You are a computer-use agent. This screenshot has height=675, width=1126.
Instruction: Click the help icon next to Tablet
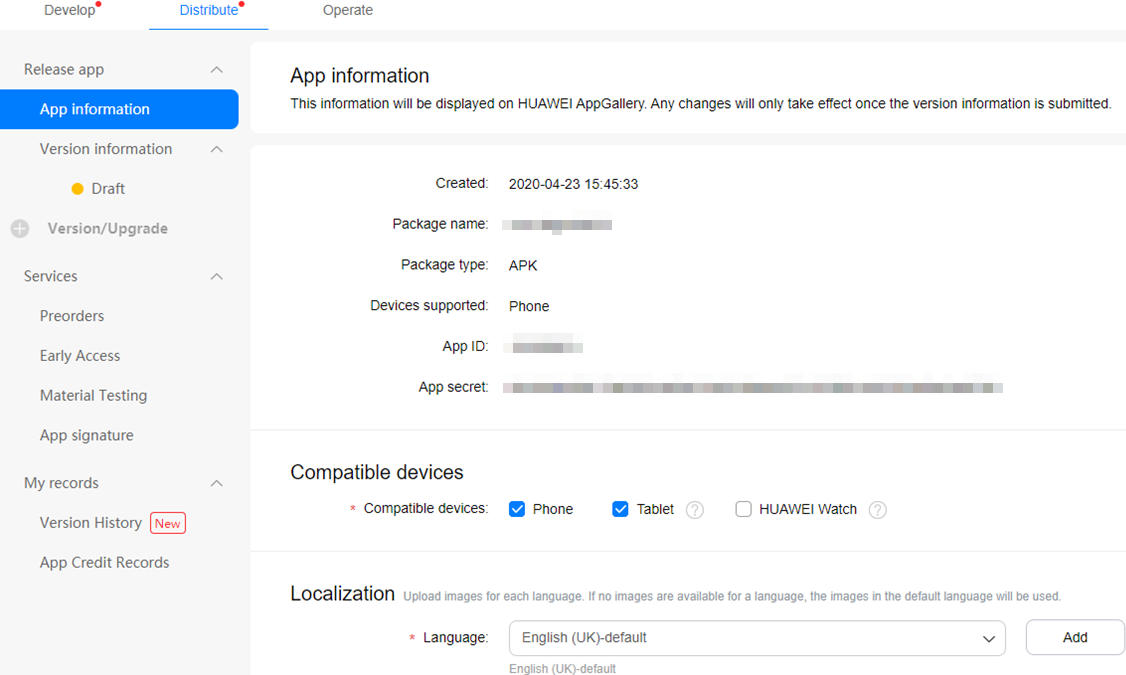pyautogui.click(x=694, y=510)
